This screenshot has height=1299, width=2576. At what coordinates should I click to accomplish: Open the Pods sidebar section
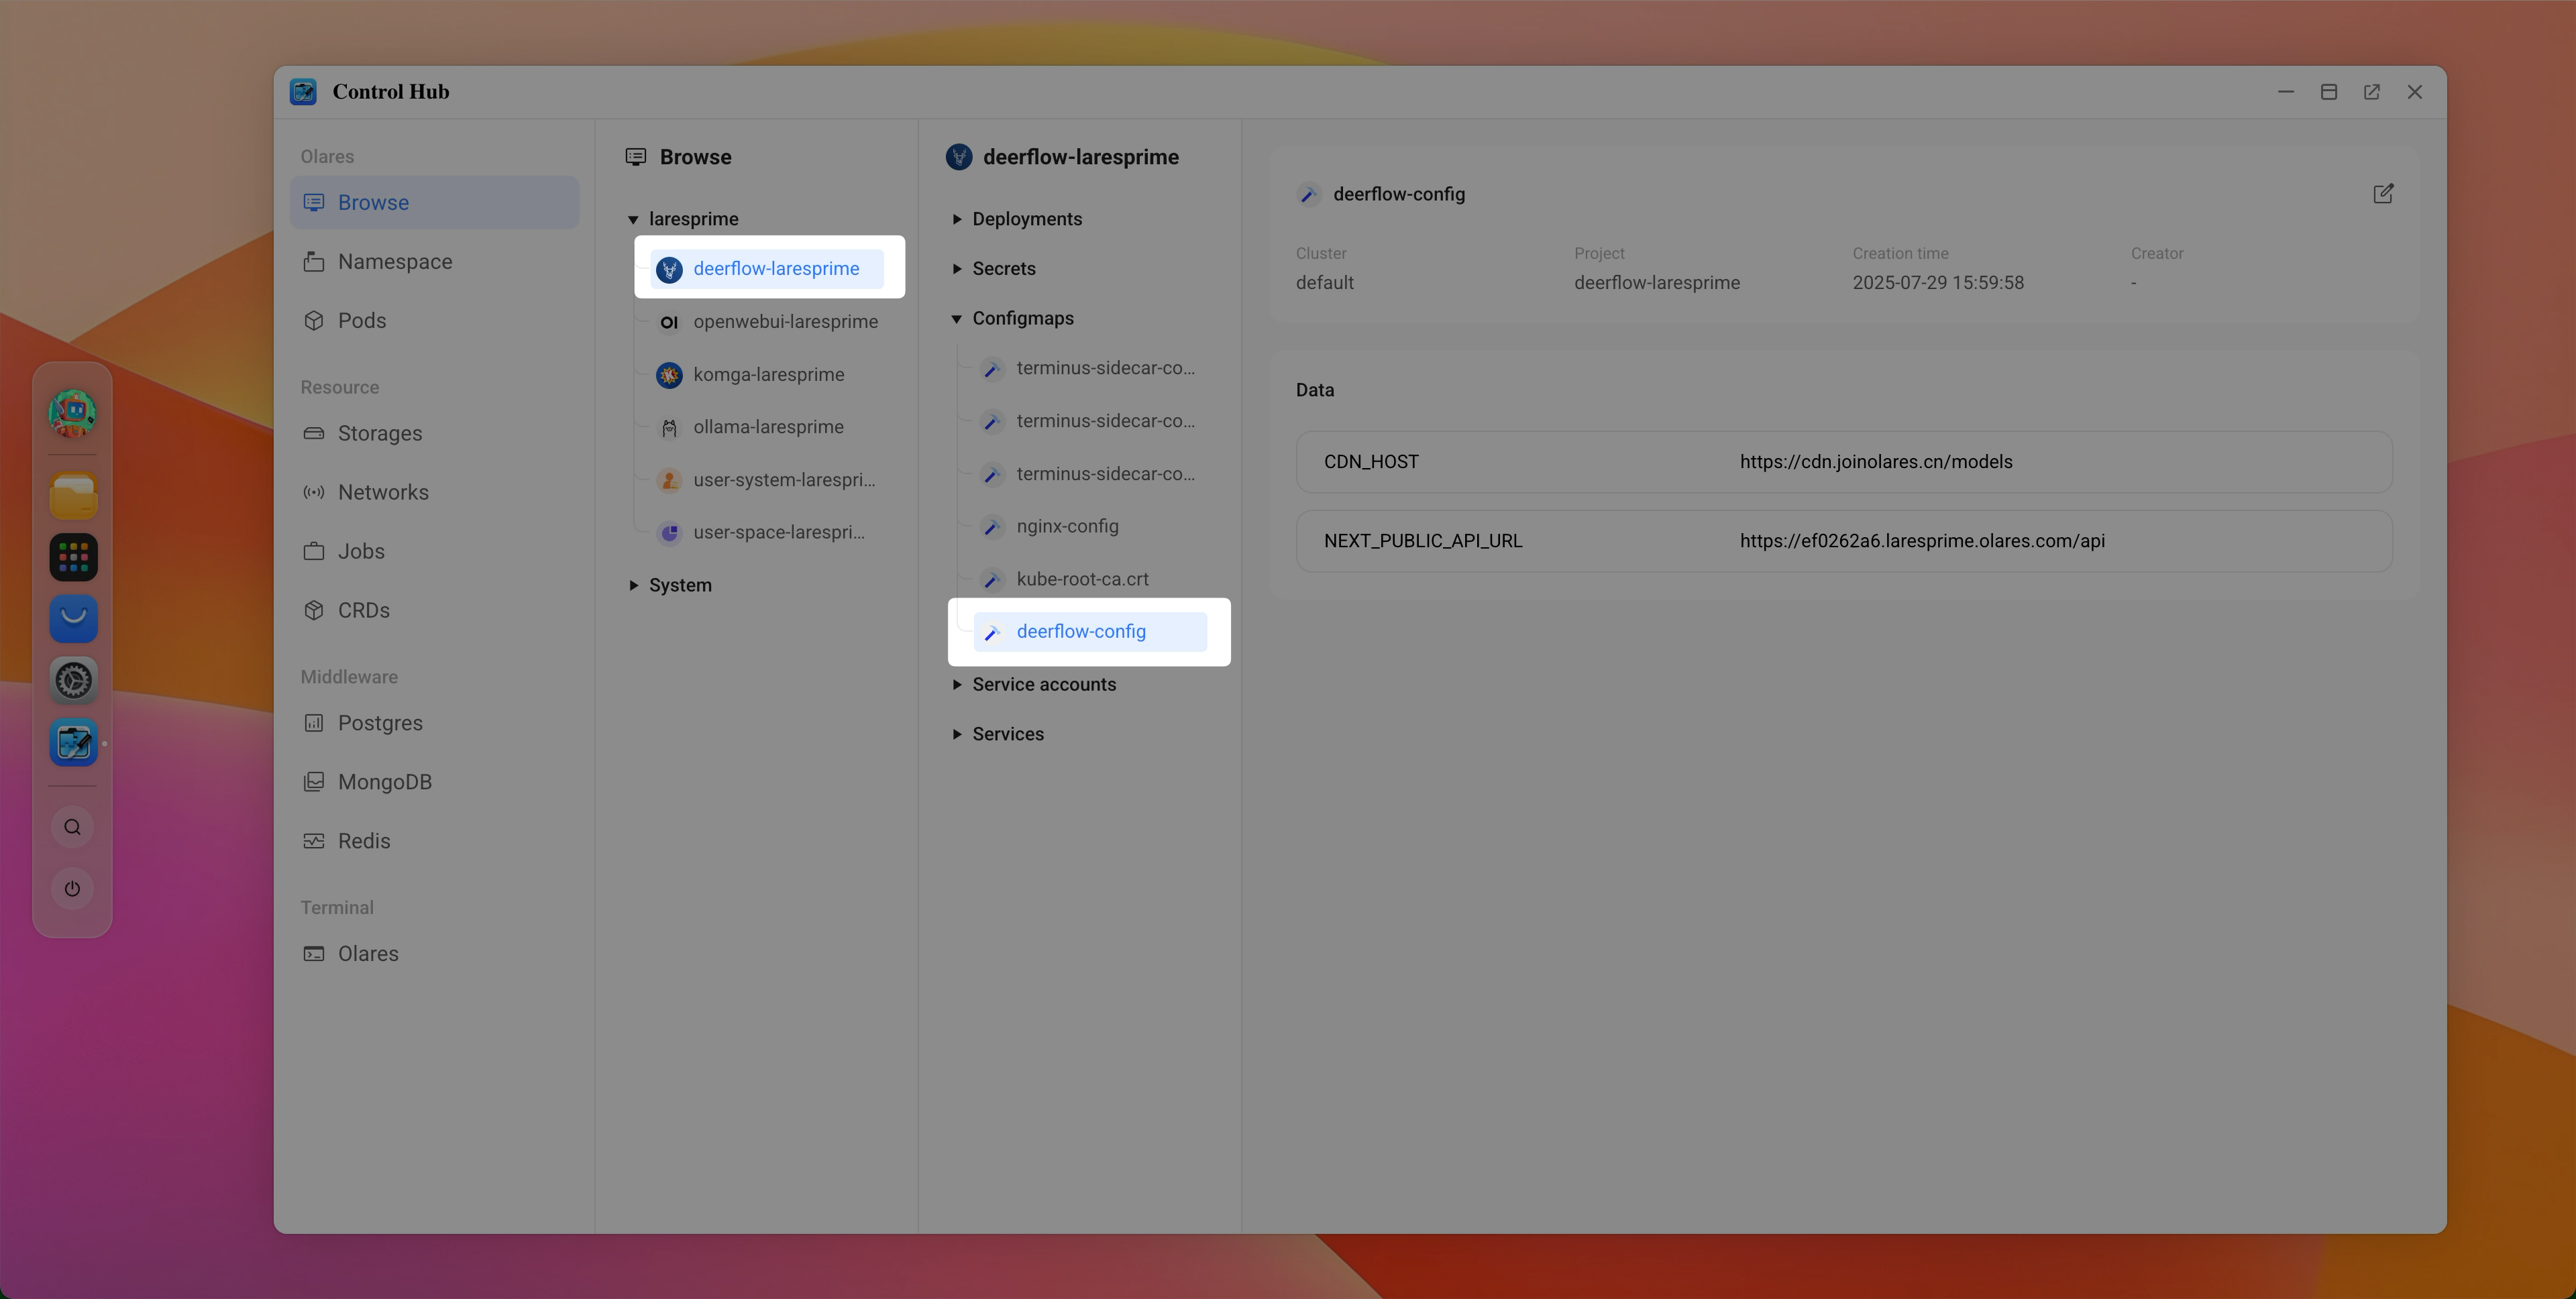[x=361, y=320]
